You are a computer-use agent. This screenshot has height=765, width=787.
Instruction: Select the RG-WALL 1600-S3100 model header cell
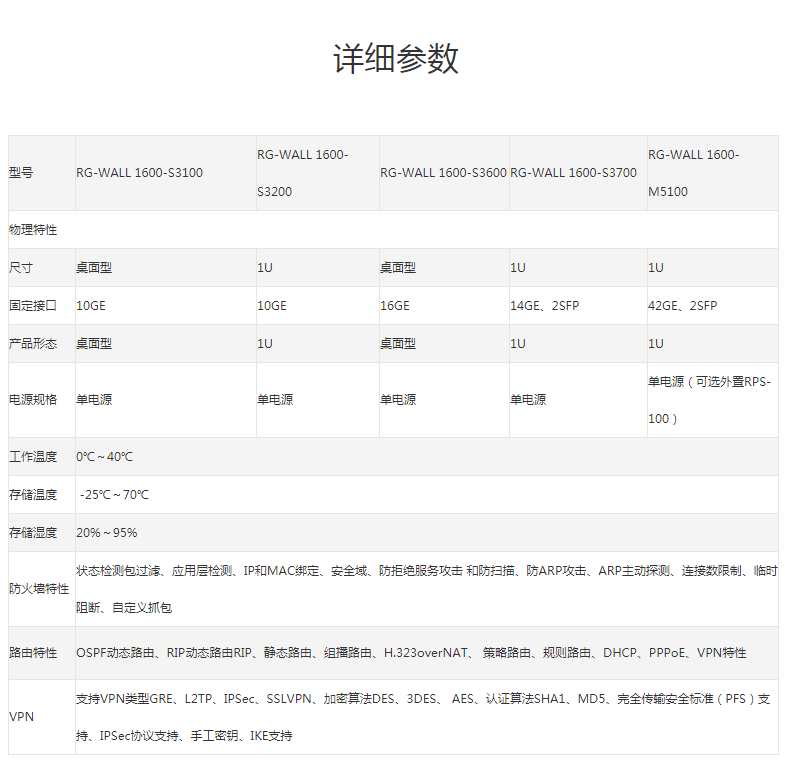[x=139, y=173]
